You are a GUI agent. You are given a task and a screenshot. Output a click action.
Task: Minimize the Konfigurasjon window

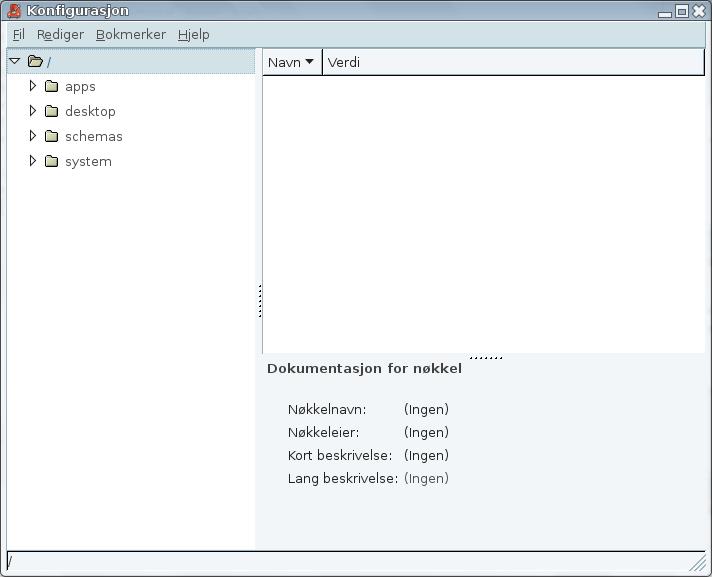[665, 13]
